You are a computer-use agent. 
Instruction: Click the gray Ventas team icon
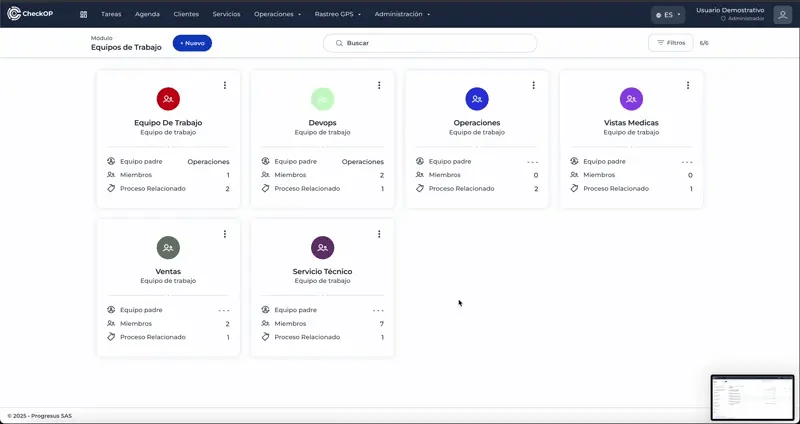(x=168, y=247)
